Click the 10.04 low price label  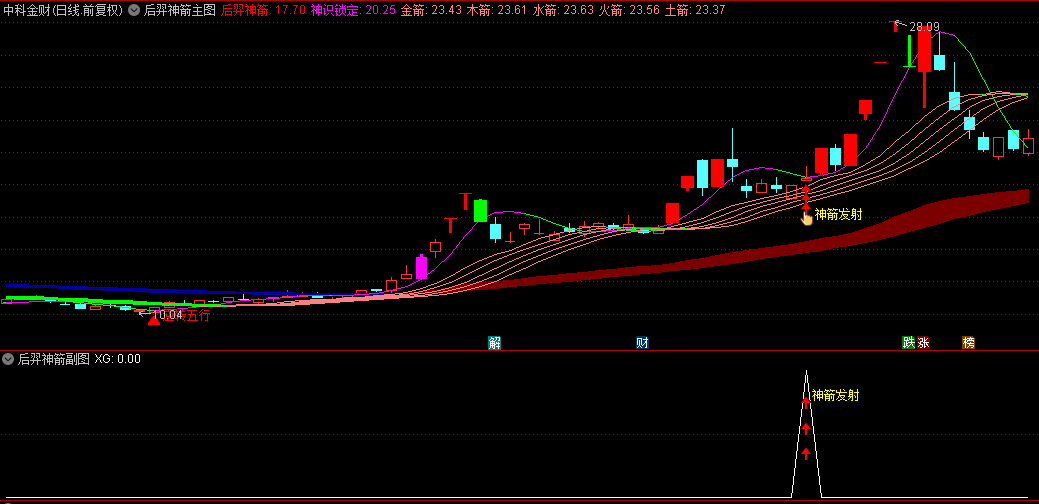(x=167, y=314)
